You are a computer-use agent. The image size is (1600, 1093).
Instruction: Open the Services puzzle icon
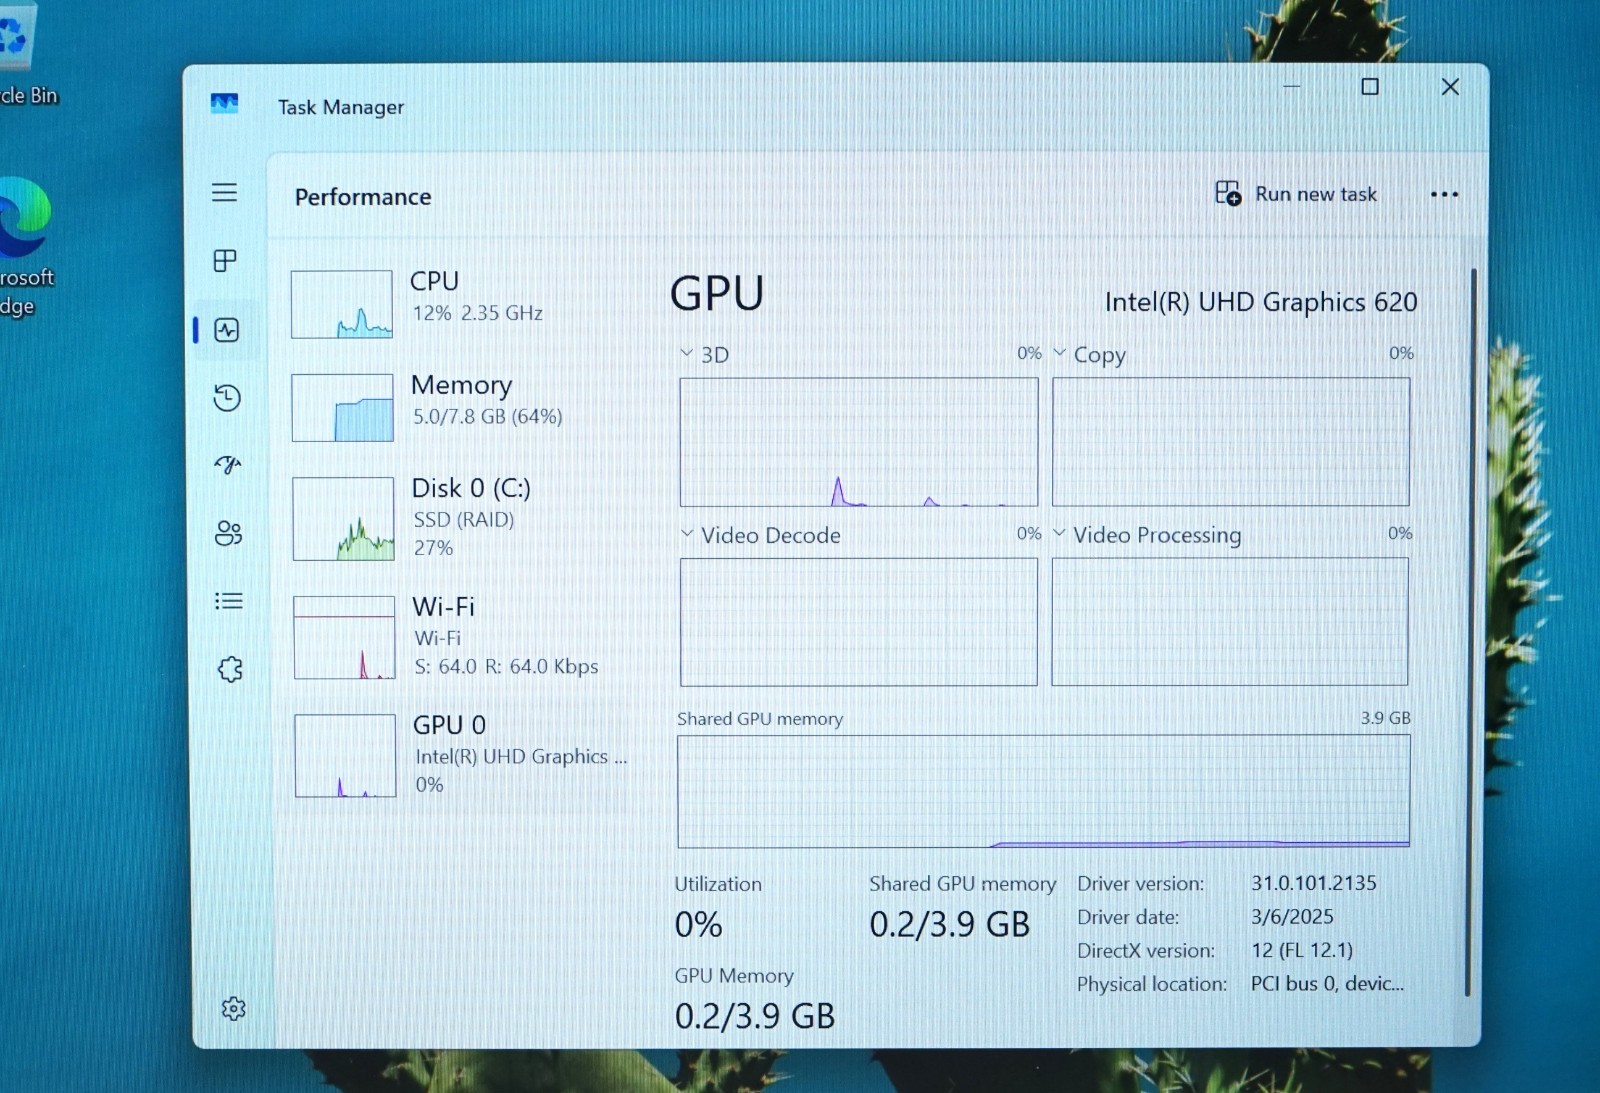pyautogui.click(x=231, y=669)
